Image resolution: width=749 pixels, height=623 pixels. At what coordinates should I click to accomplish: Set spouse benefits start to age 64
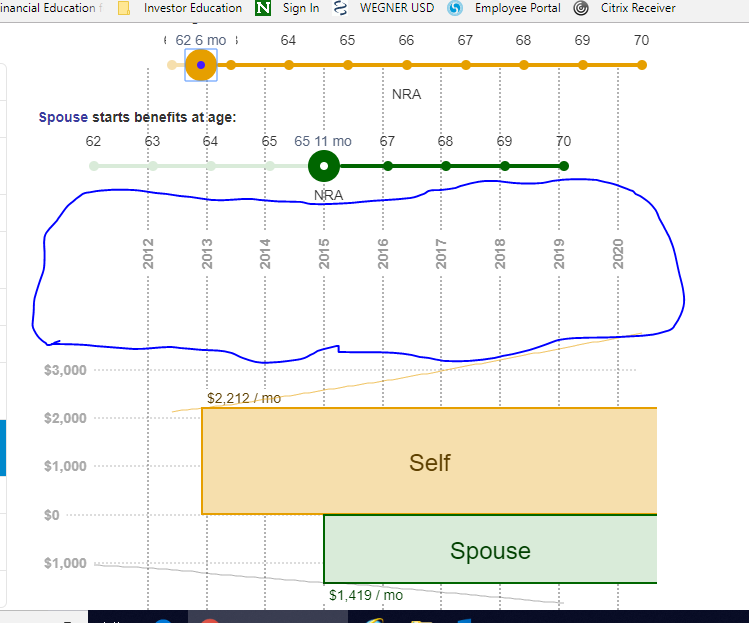[211, 166]
